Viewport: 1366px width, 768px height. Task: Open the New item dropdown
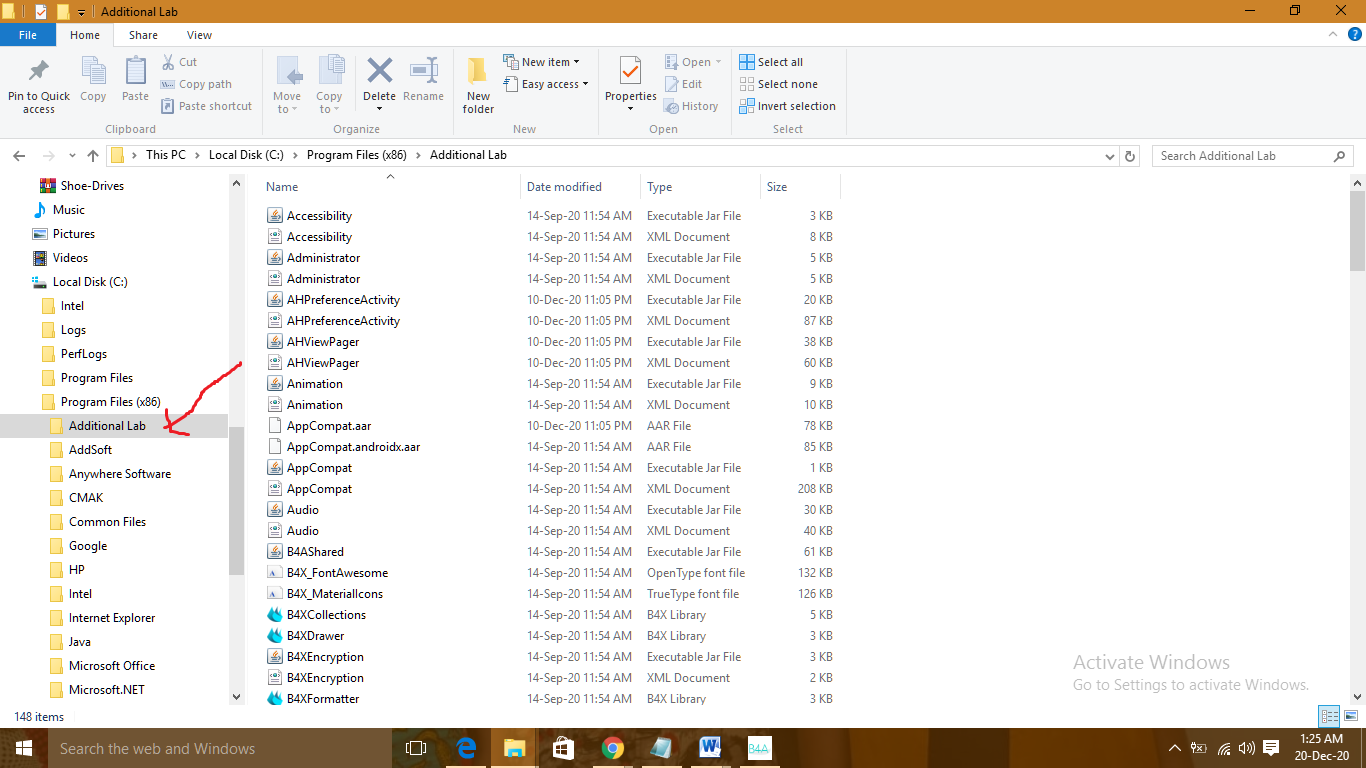pyautogui.click(x=541, y=62)
